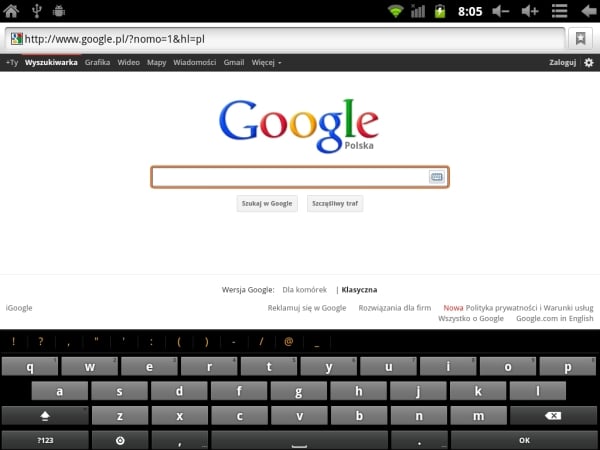Open Polityka prywatności i Warunki usług link

tap(530, 308)
